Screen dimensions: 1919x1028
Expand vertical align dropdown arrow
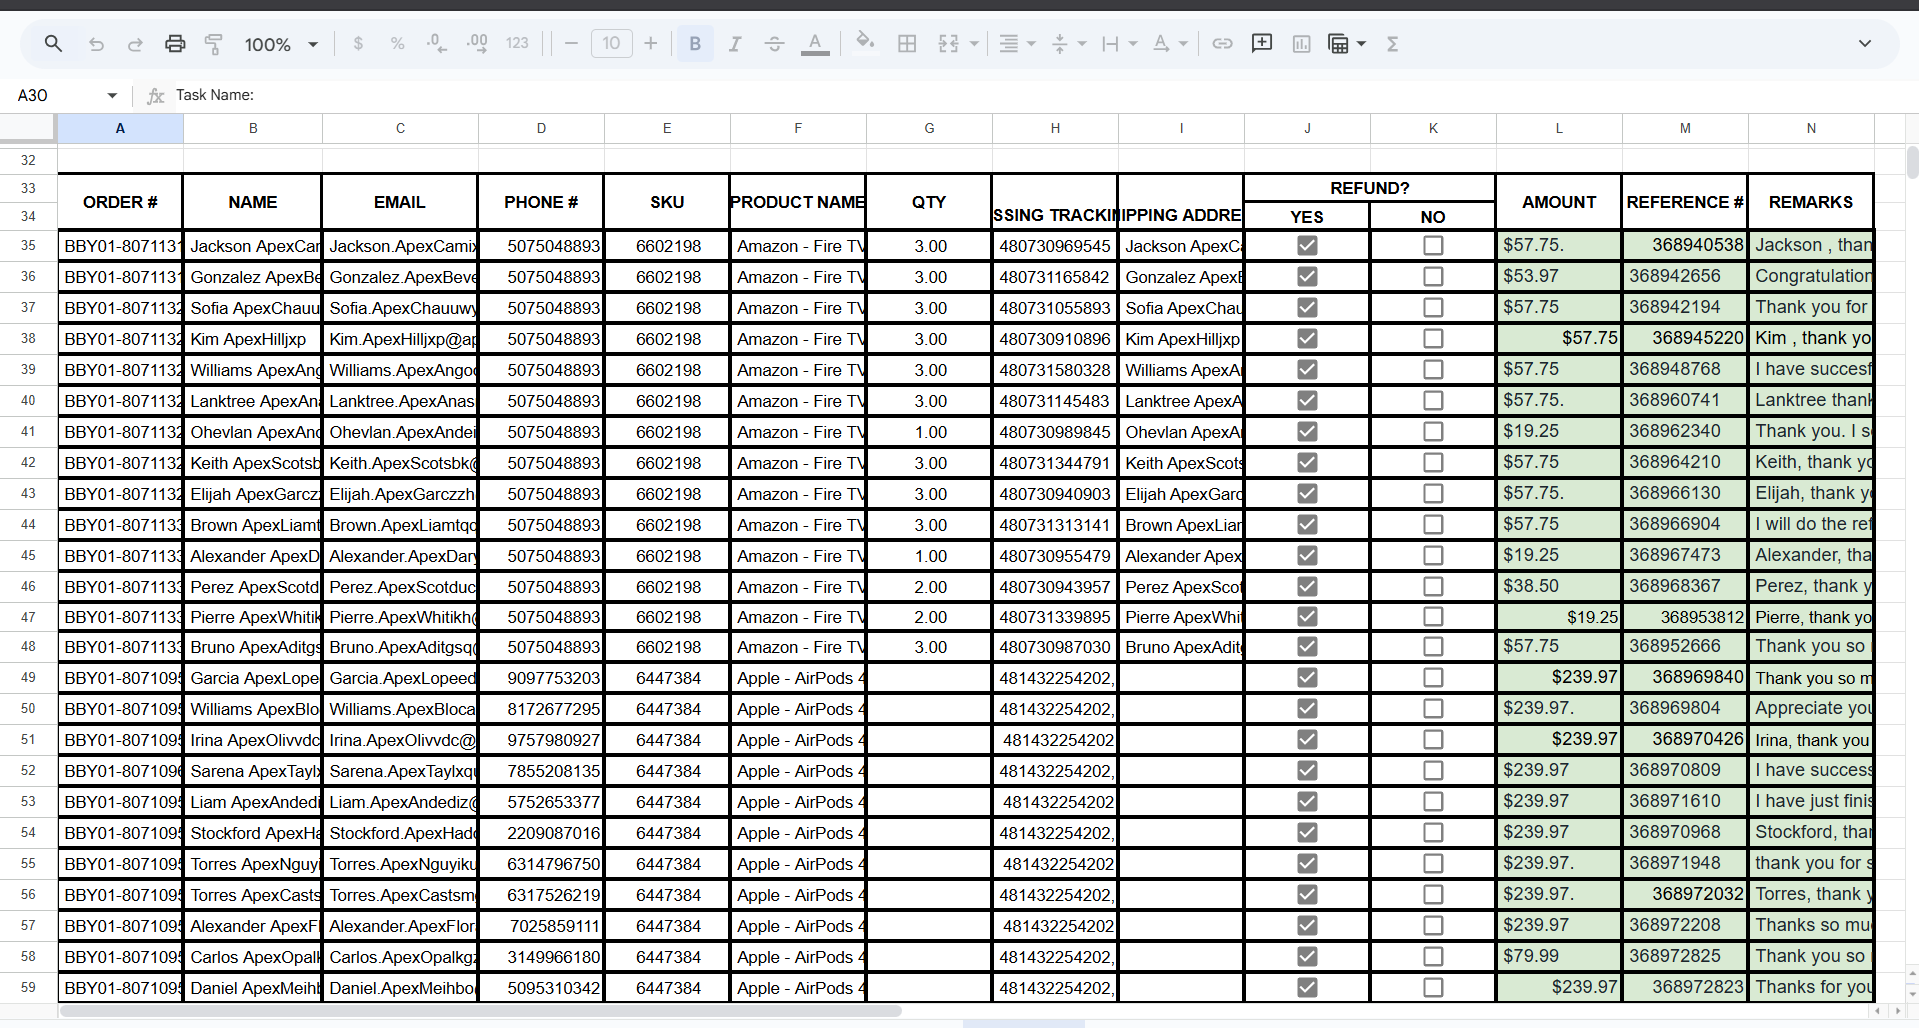[x=1082, y=44]
